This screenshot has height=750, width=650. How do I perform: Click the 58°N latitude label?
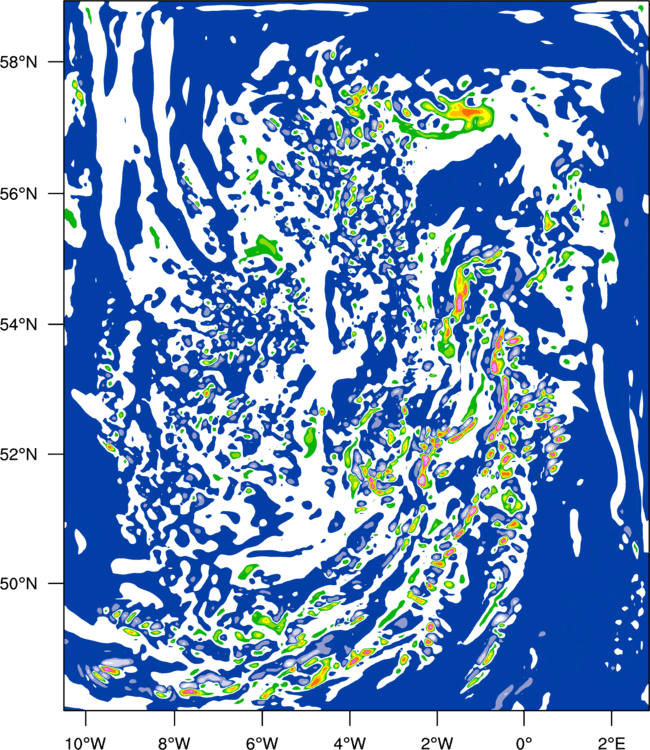[x=19, y=62]
